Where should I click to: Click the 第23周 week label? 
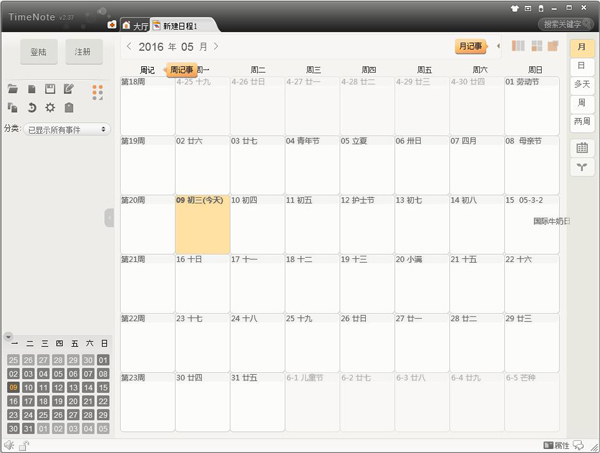133,378
